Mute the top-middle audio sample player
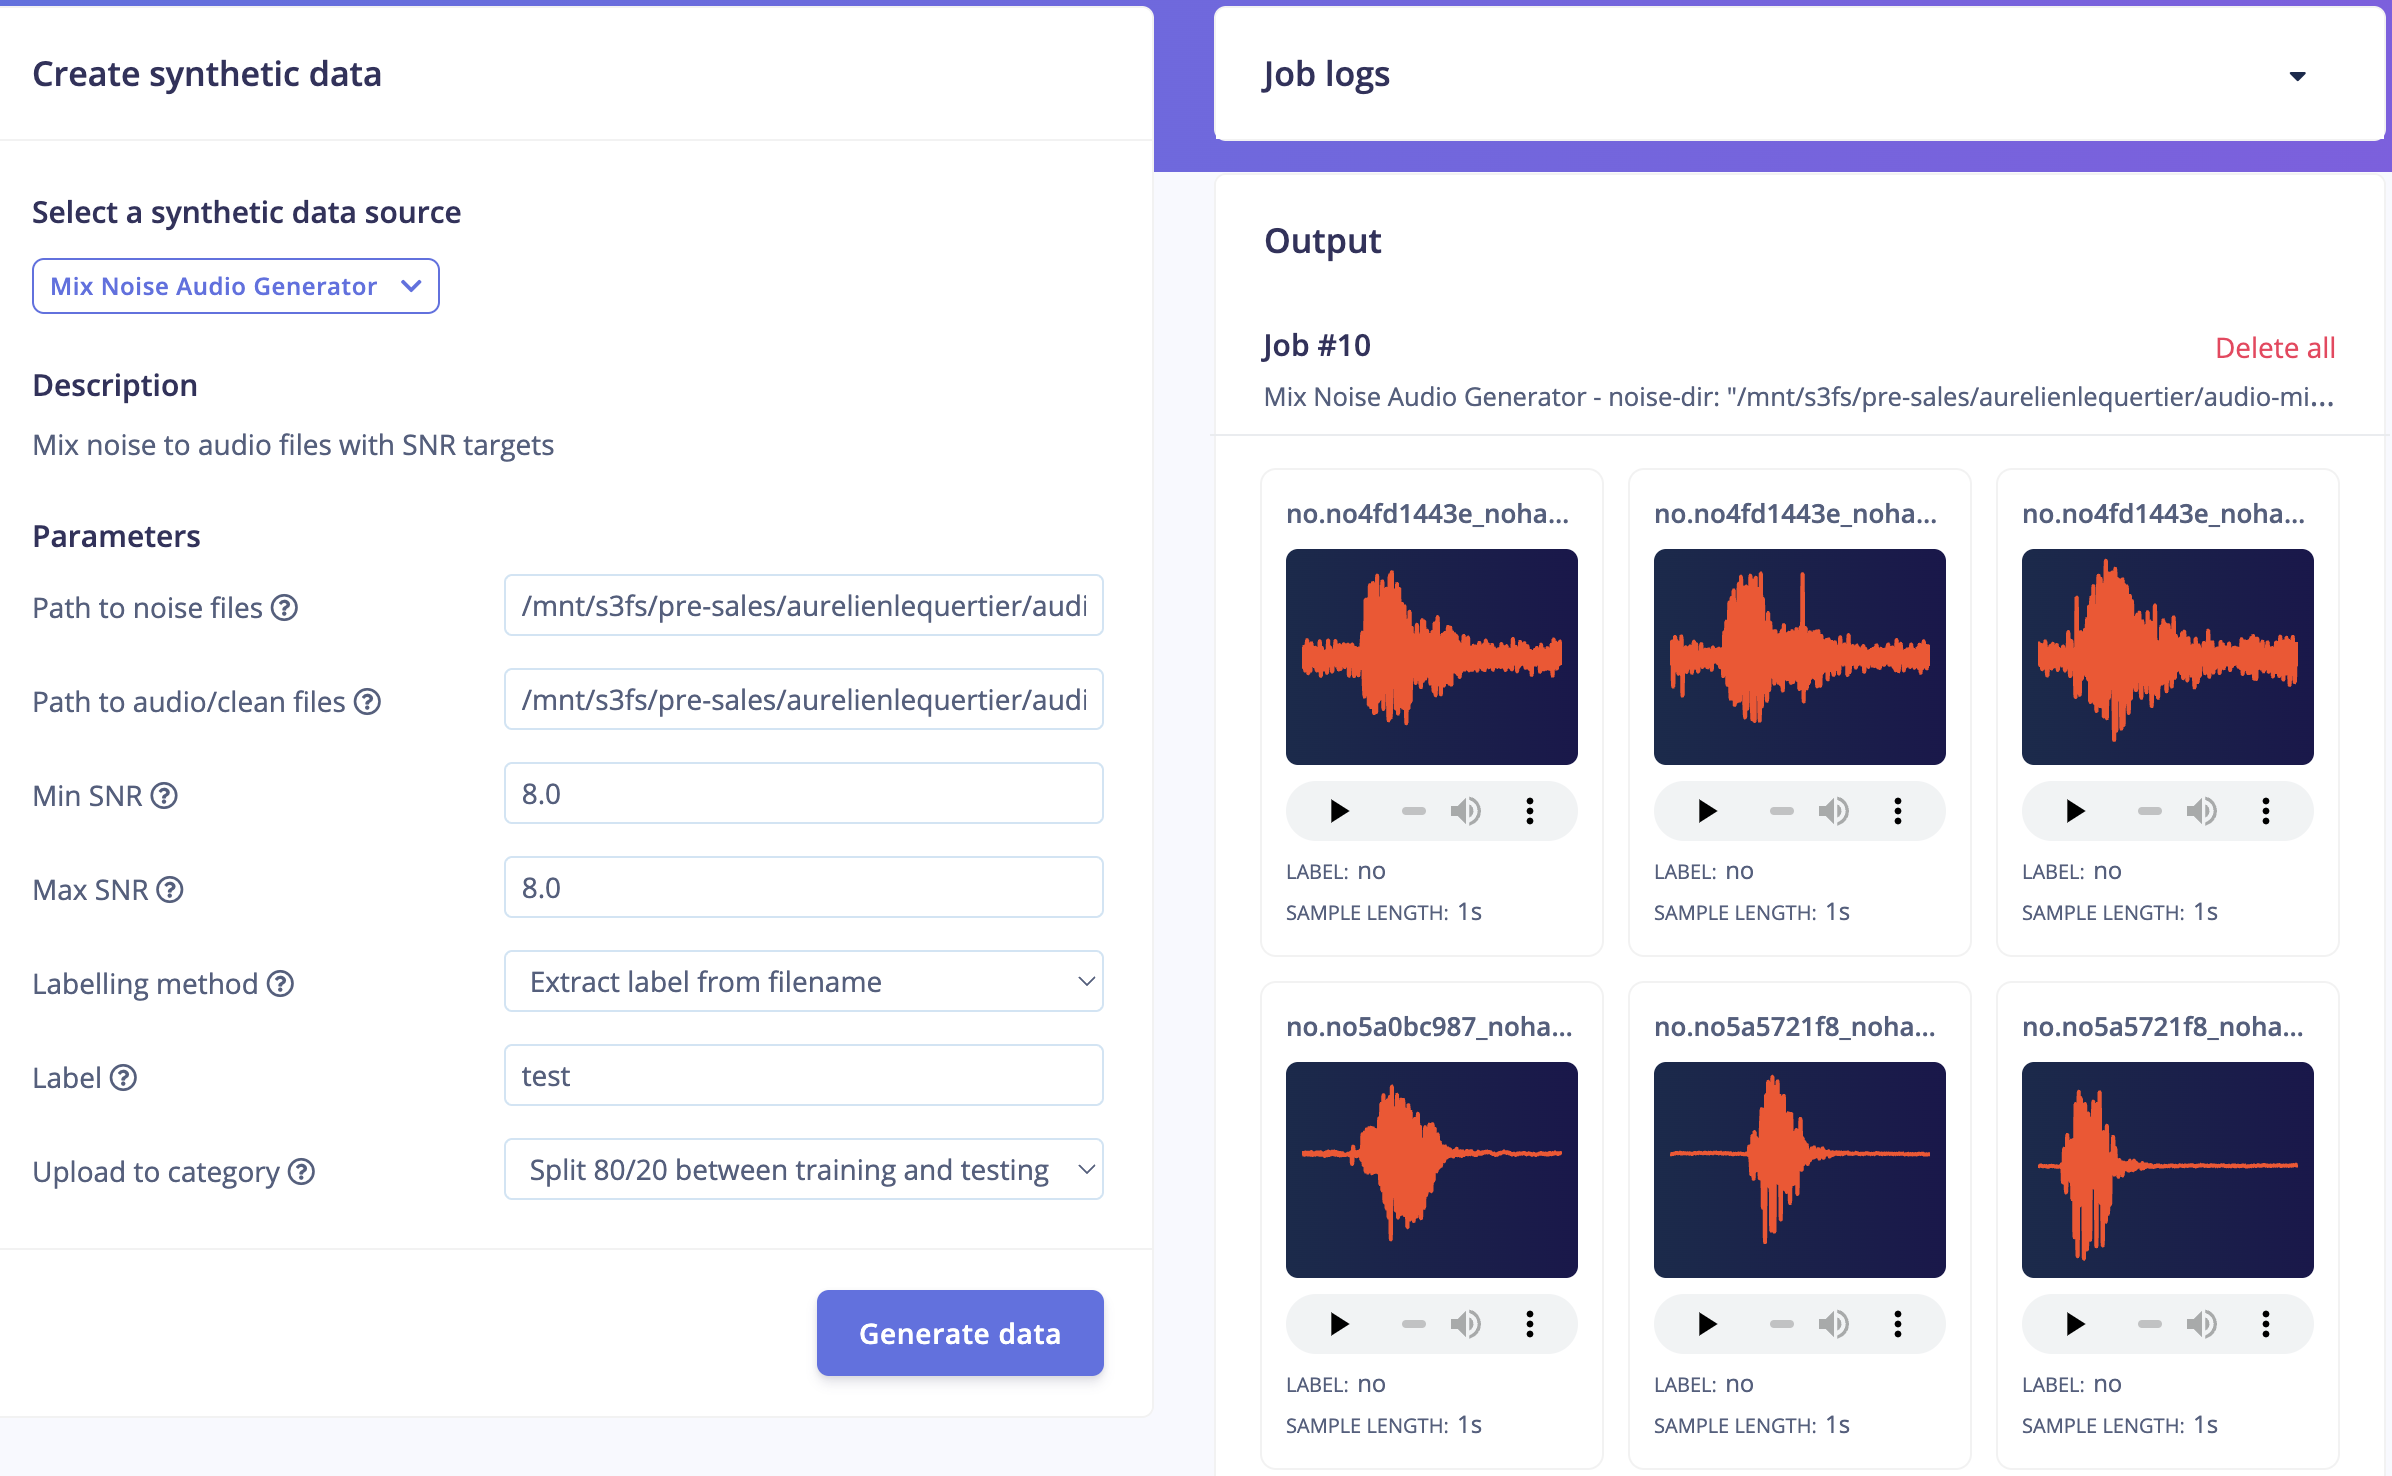 click(x=1833, y=811)
